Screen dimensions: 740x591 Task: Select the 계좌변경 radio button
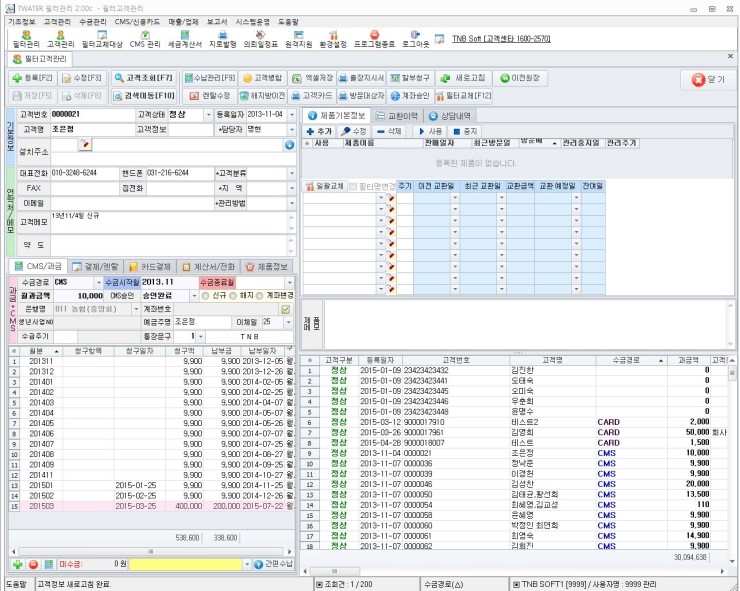260,296
